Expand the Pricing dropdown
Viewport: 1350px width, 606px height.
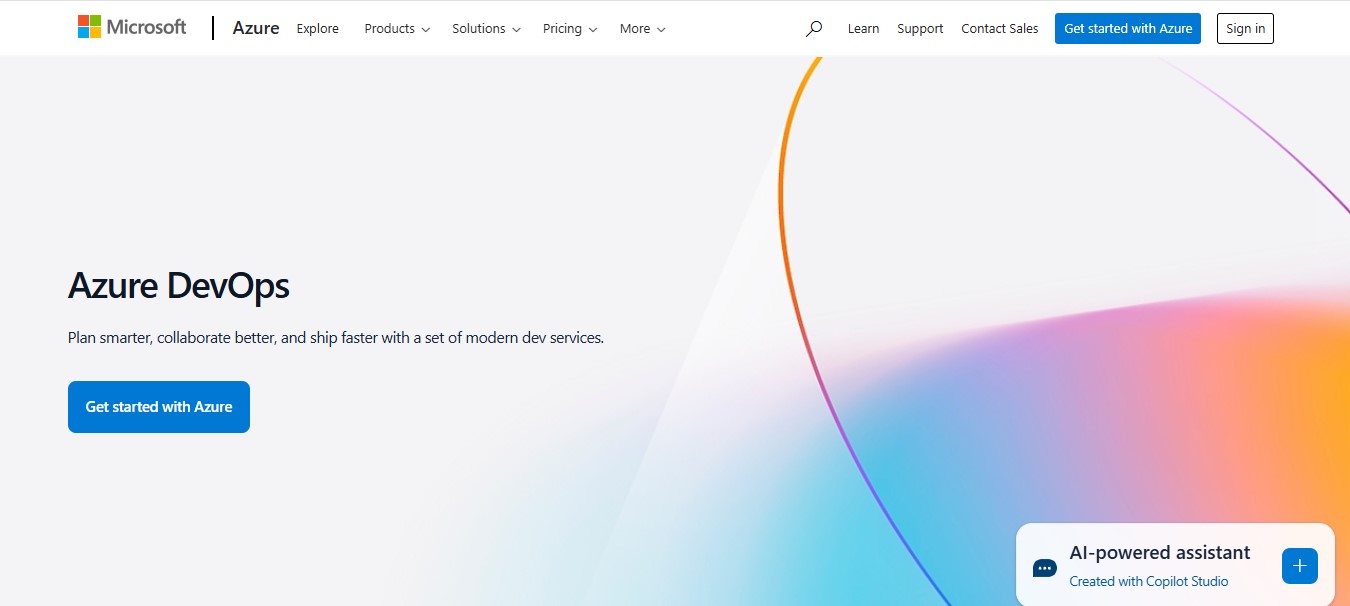pos(569,29)
